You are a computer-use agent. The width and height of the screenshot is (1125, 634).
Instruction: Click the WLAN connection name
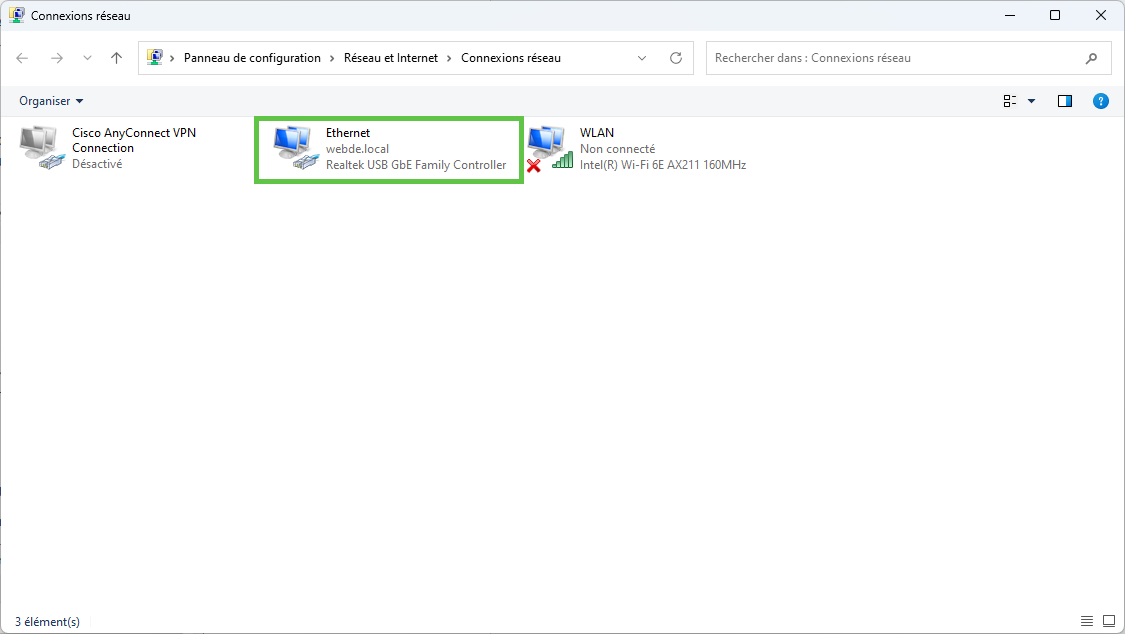(597, 133)
